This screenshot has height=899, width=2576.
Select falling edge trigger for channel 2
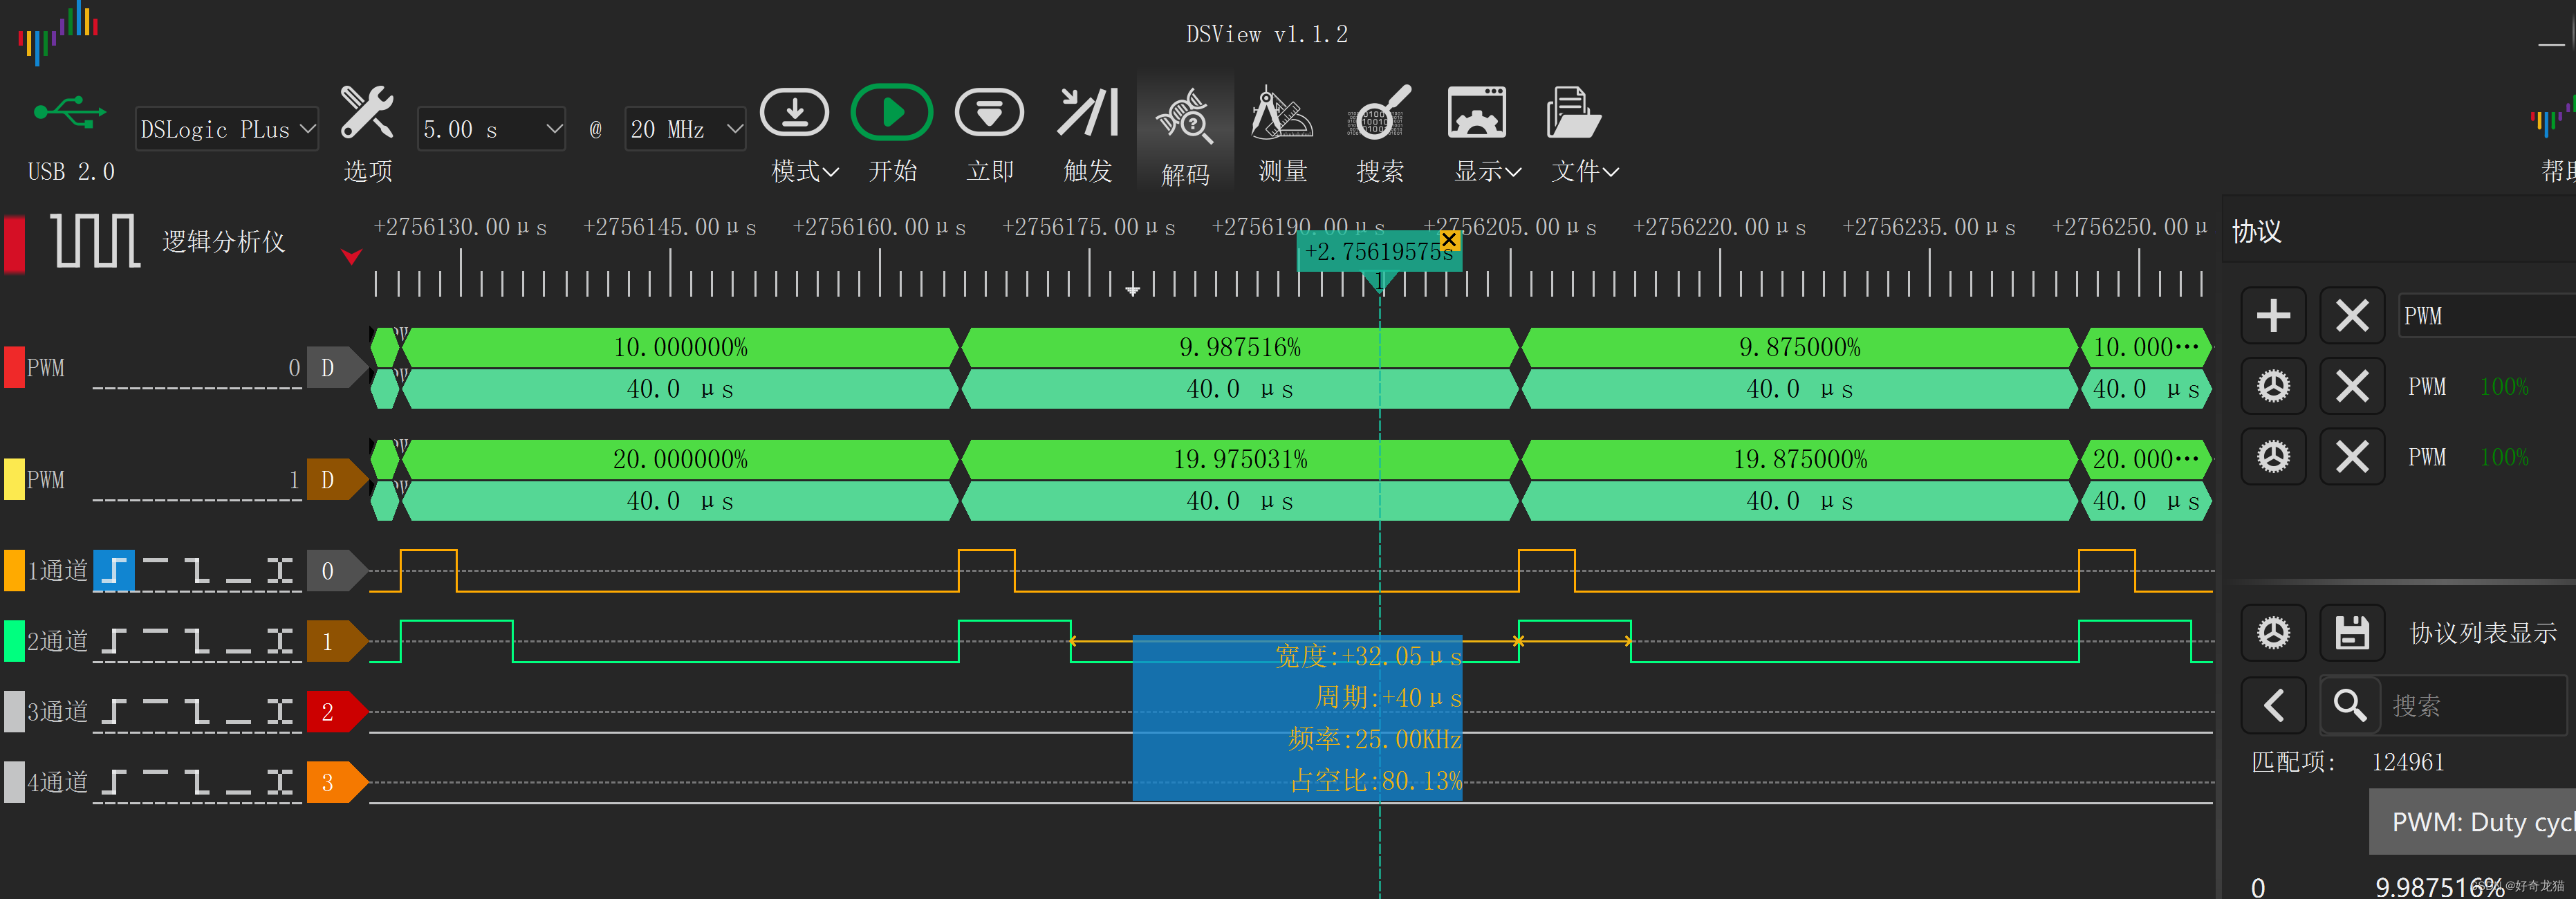coord(197,642)
